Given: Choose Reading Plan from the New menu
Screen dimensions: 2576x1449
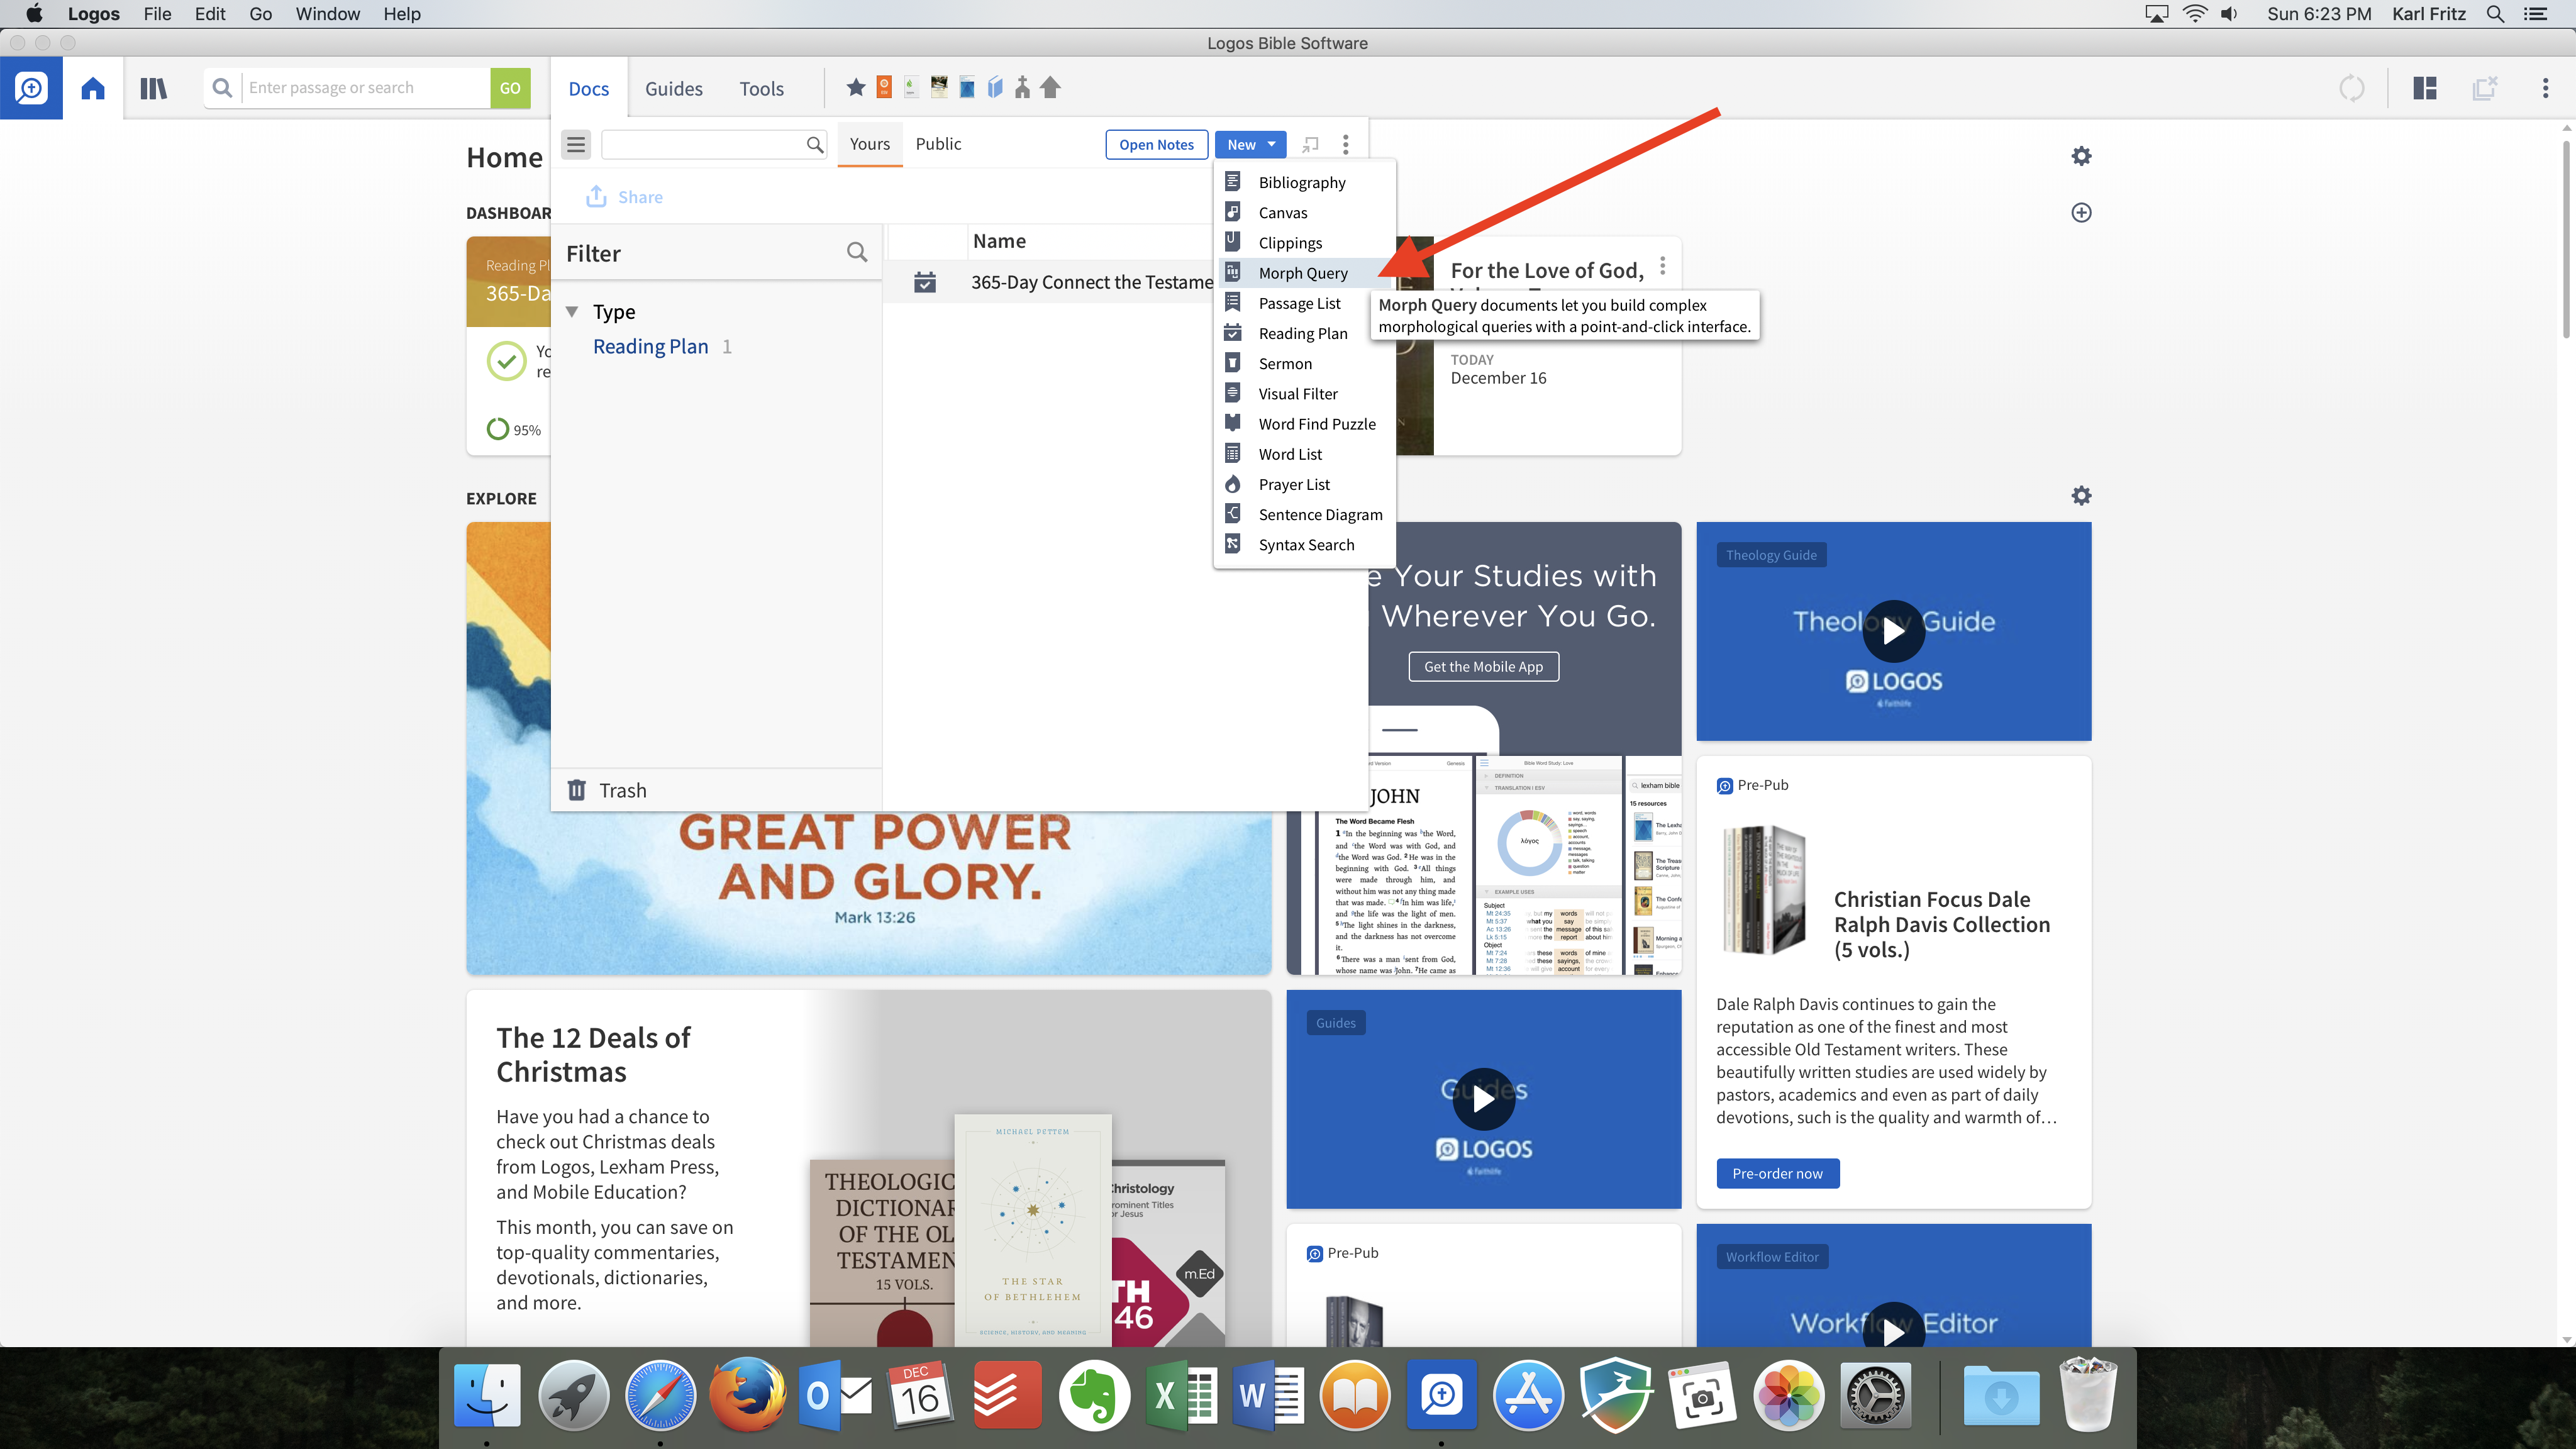Looking at the screenshot, I should pos(1303,333).
